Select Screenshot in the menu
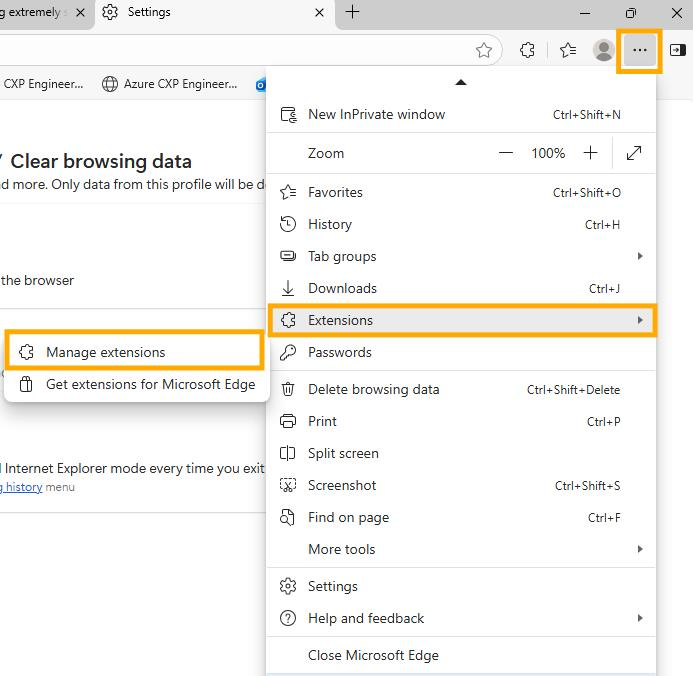This screenshot has width=693, height=676. [x=461, y=486]
